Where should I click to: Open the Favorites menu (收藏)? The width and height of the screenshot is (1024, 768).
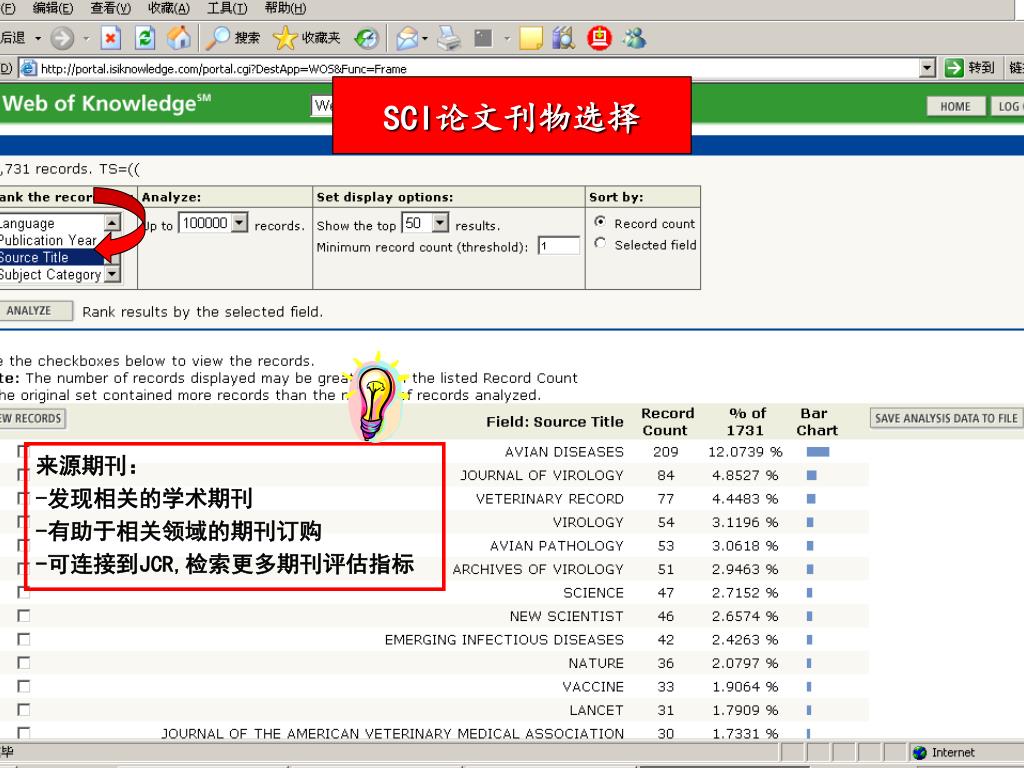tap(169, 8)
